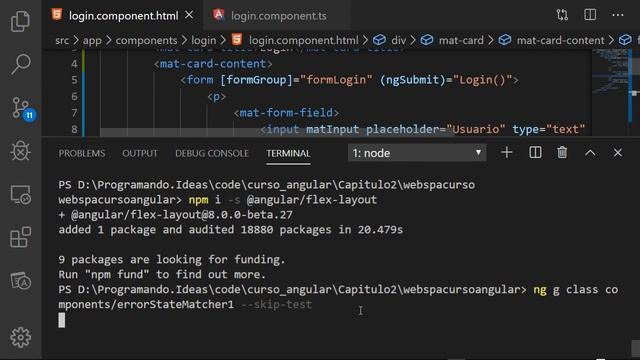Viewport: 640px width, 360px height.
Task: Open the Remote Explorer view
Action: click(x=20, y=195)
